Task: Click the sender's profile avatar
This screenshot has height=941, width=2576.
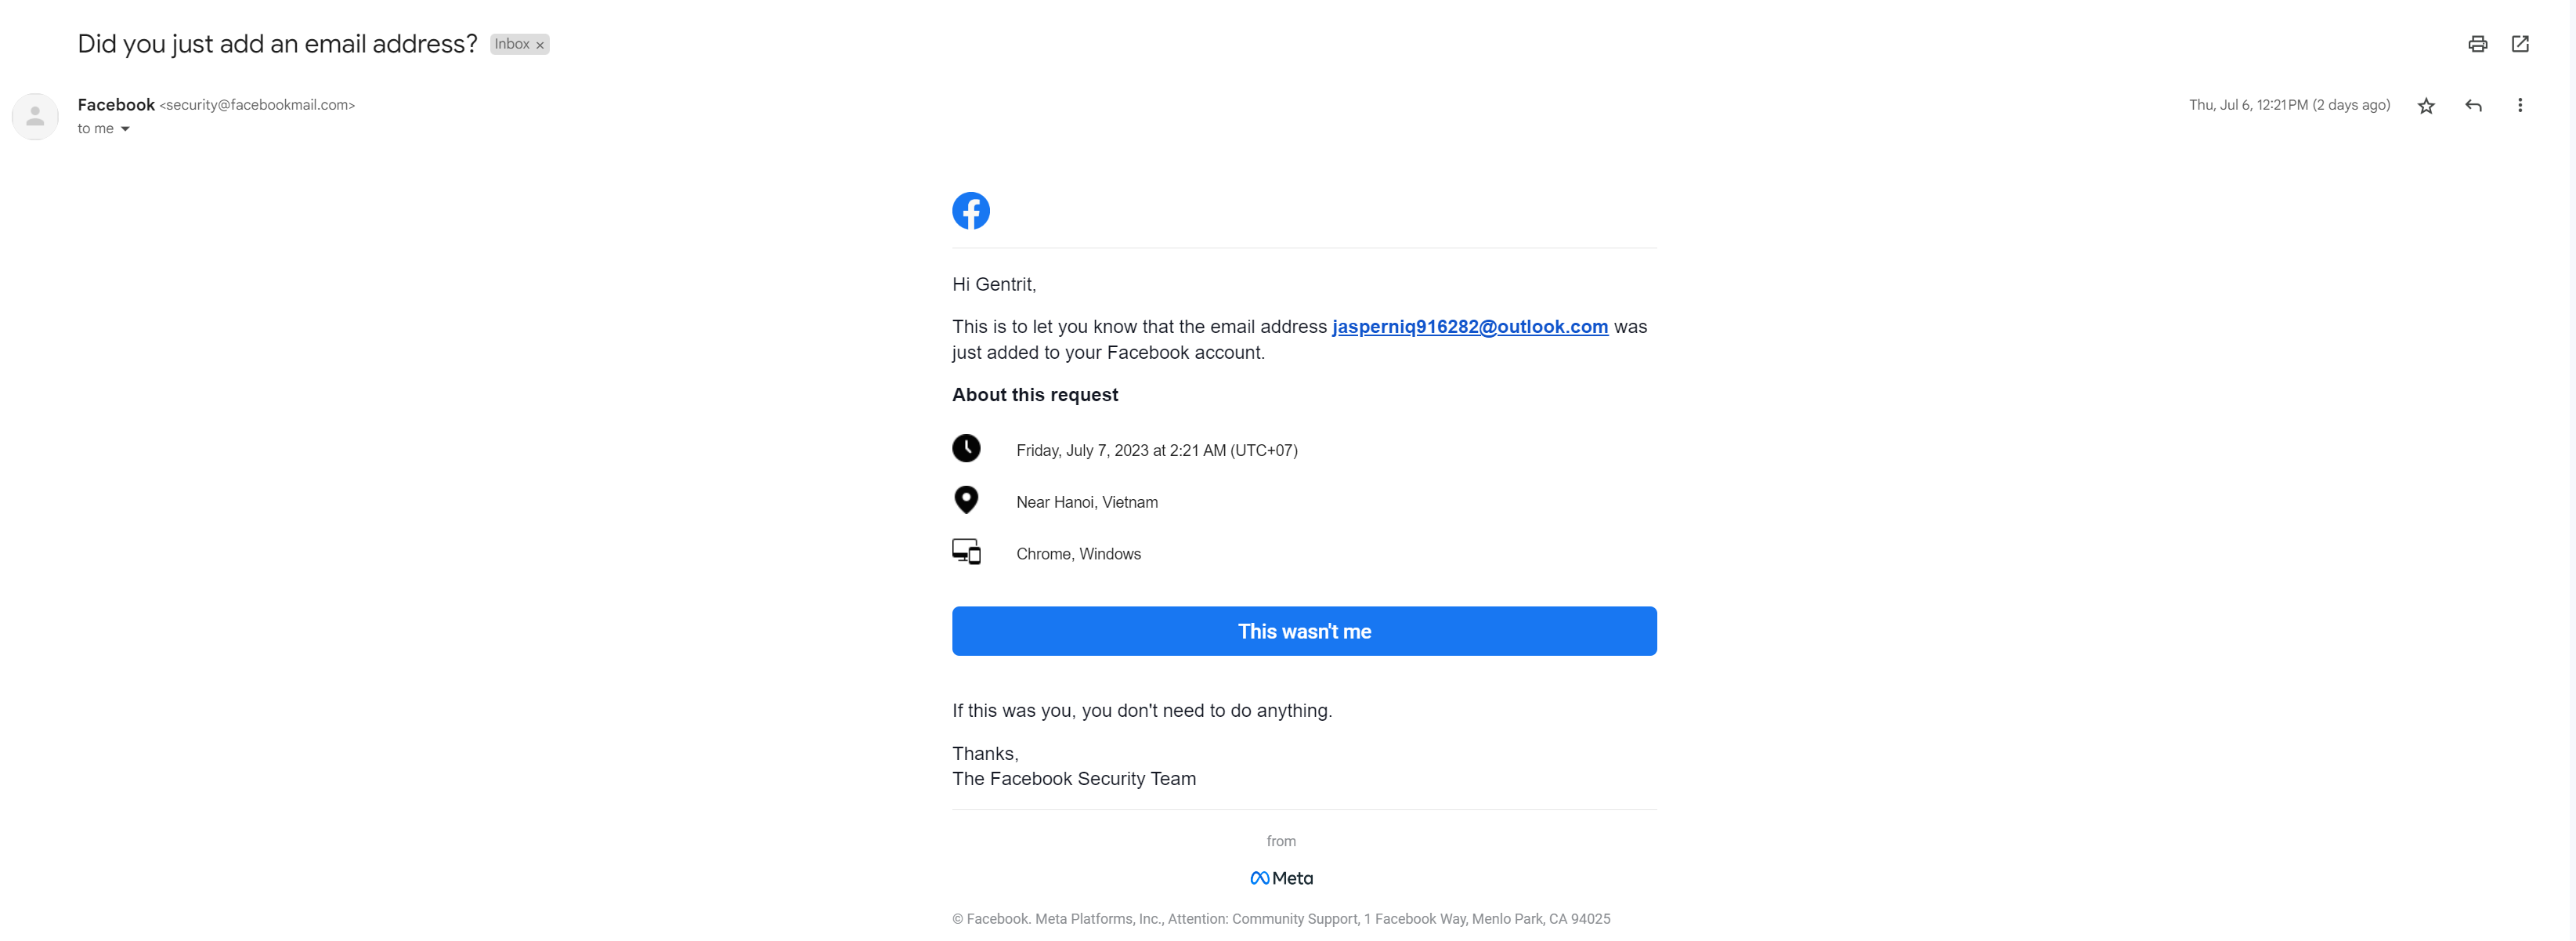Action: point(35,117)
